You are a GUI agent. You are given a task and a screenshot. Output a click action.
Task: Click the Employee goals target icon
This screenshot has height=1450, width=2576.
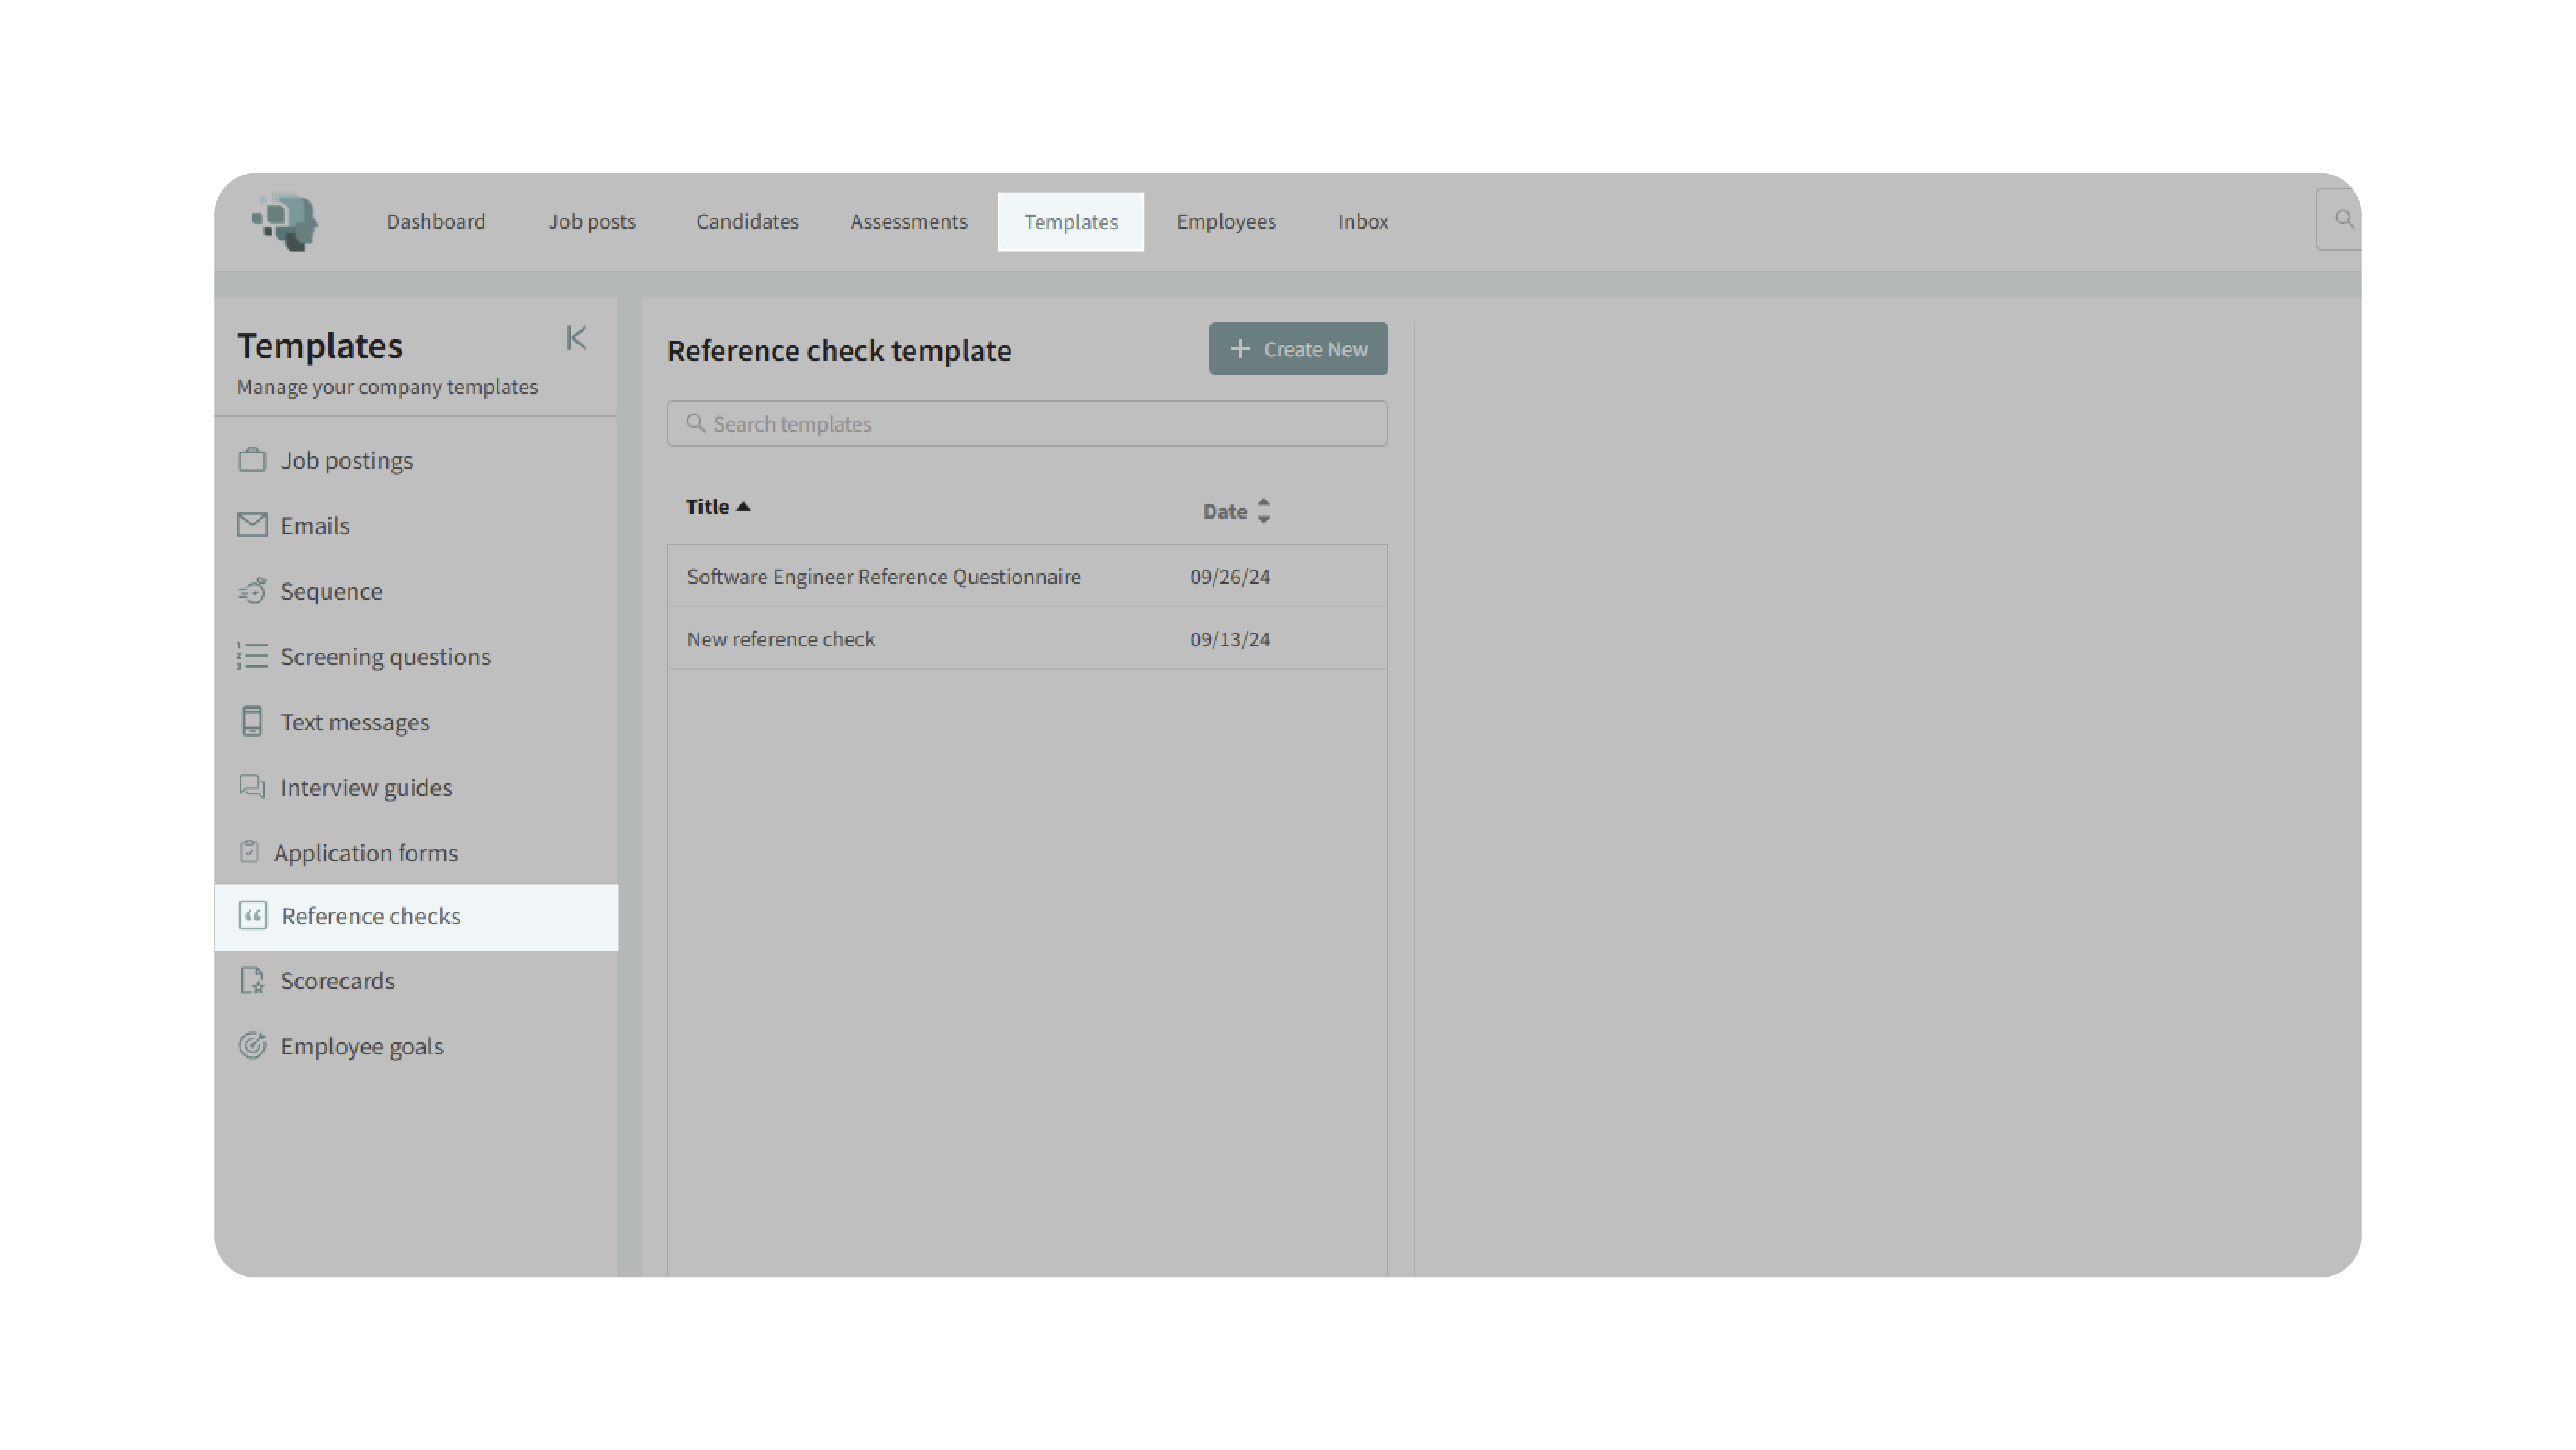tap(252, 1046)
